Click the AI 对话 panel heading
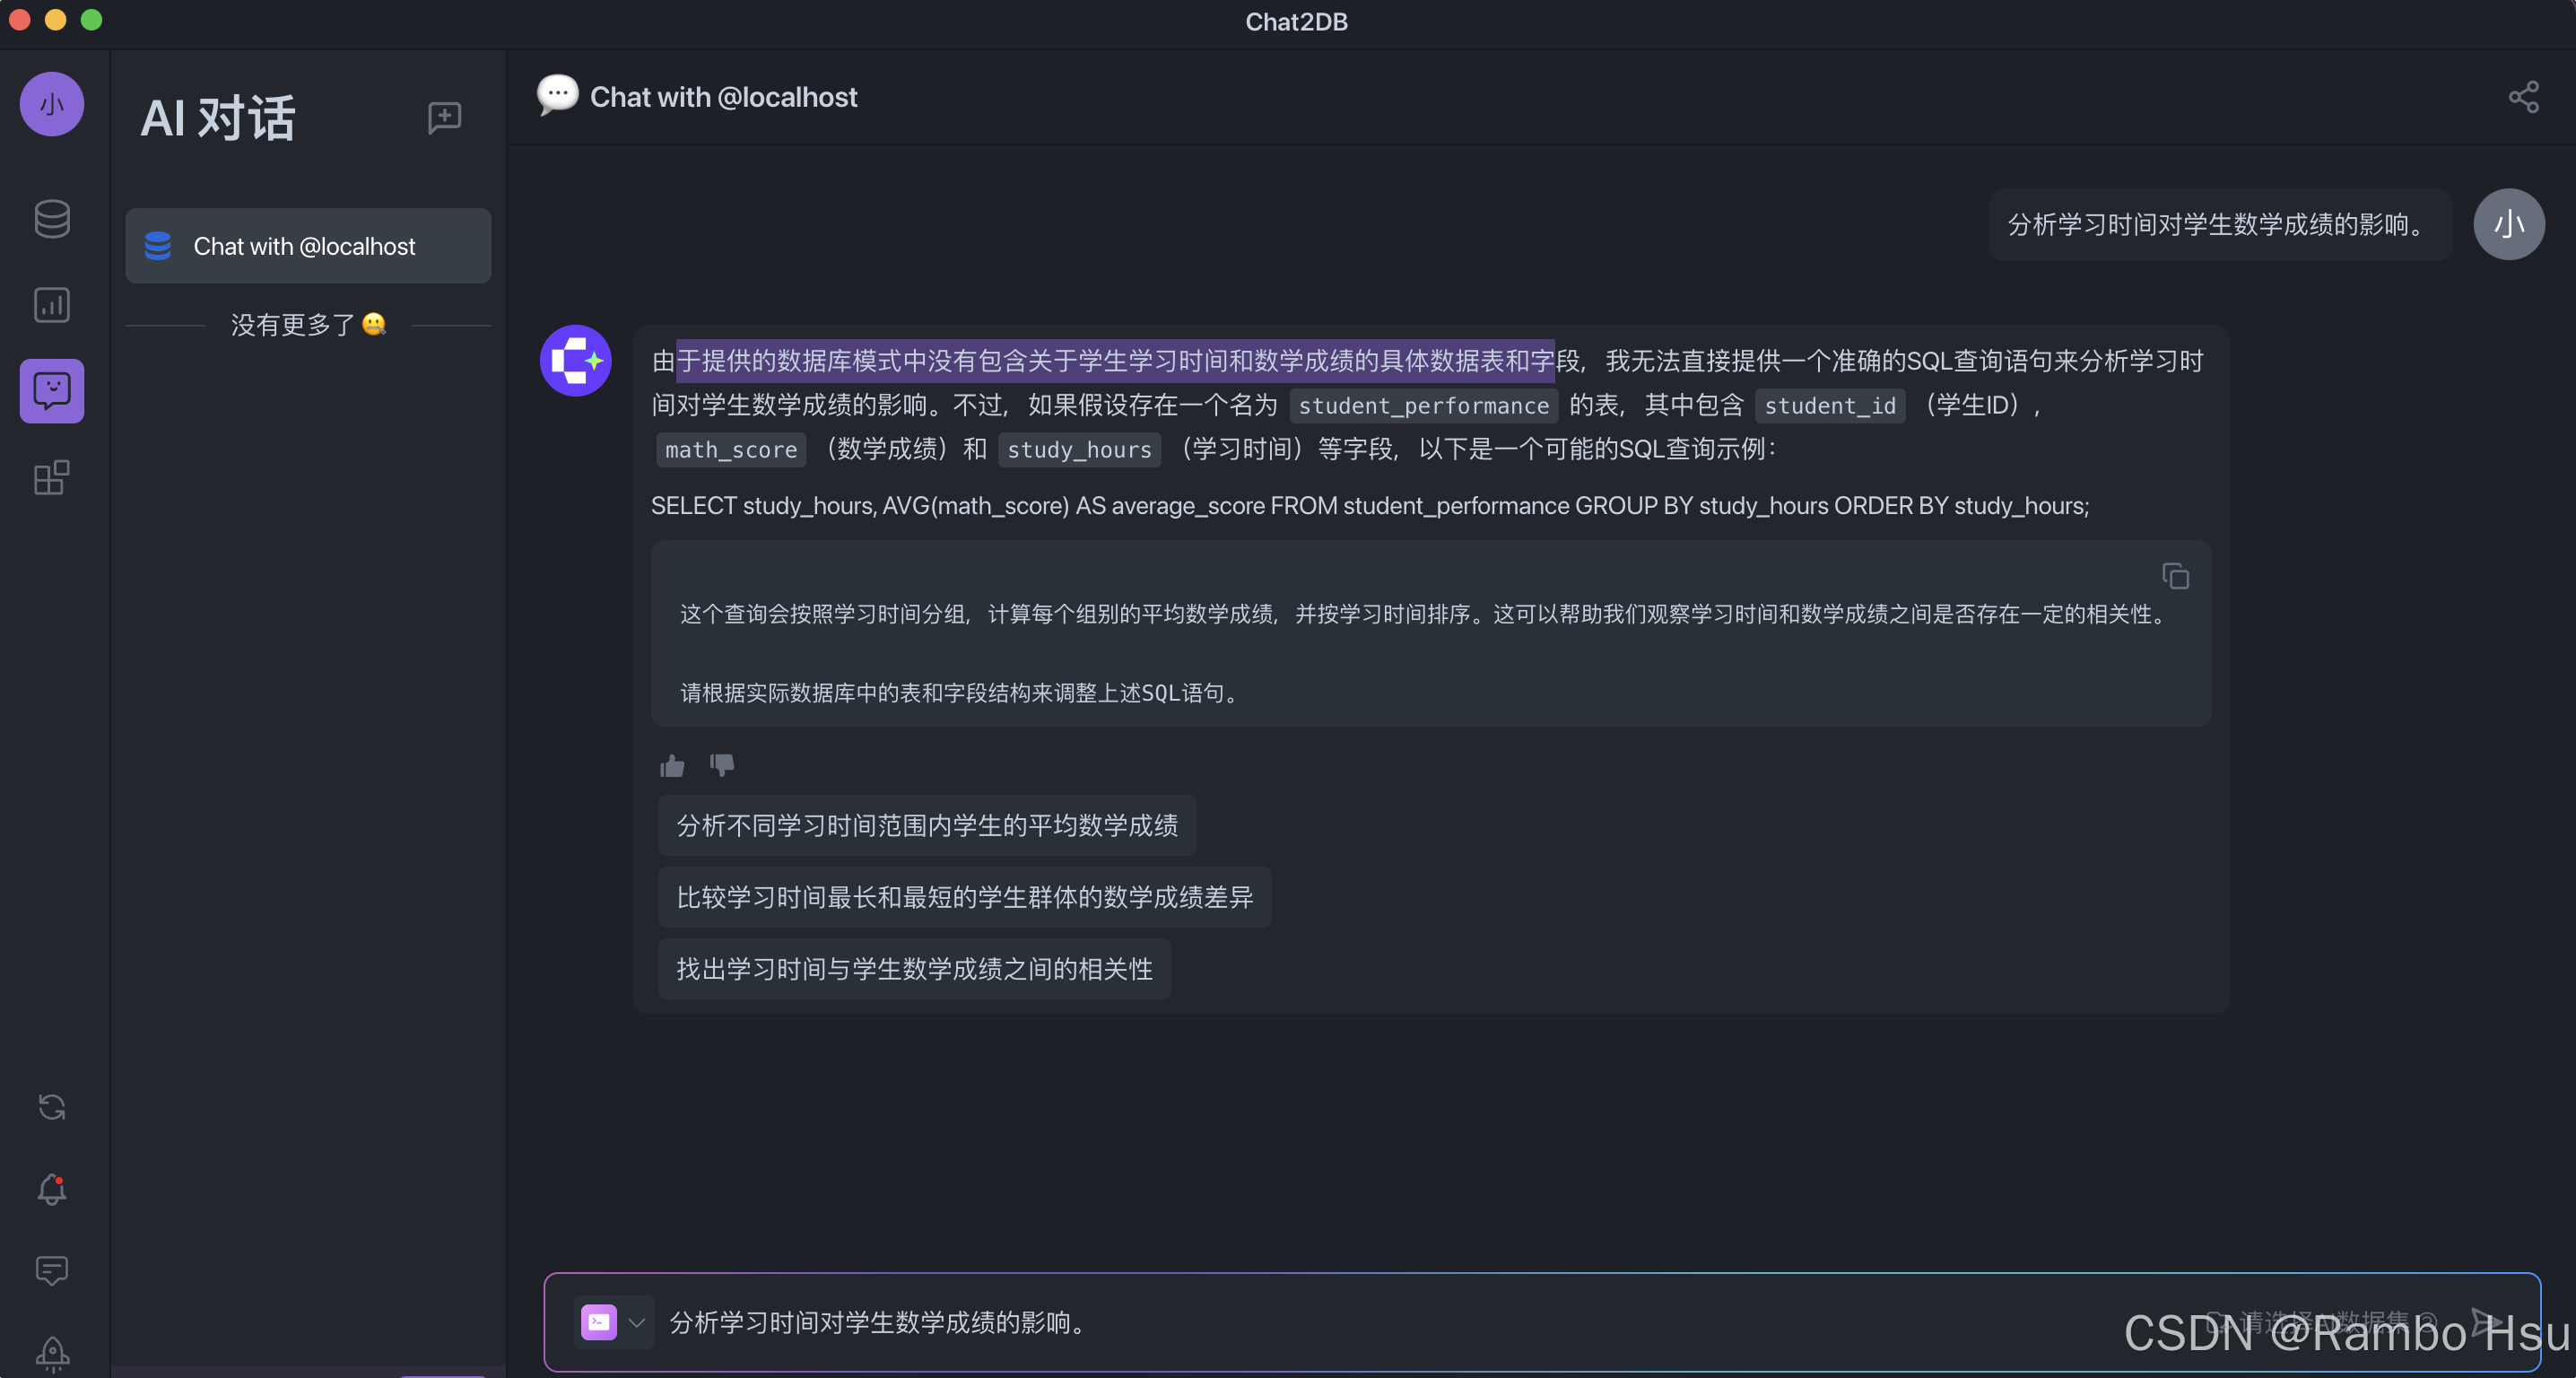Image resolution: width=2576 pixels, height=1378 pixels. 218,118
